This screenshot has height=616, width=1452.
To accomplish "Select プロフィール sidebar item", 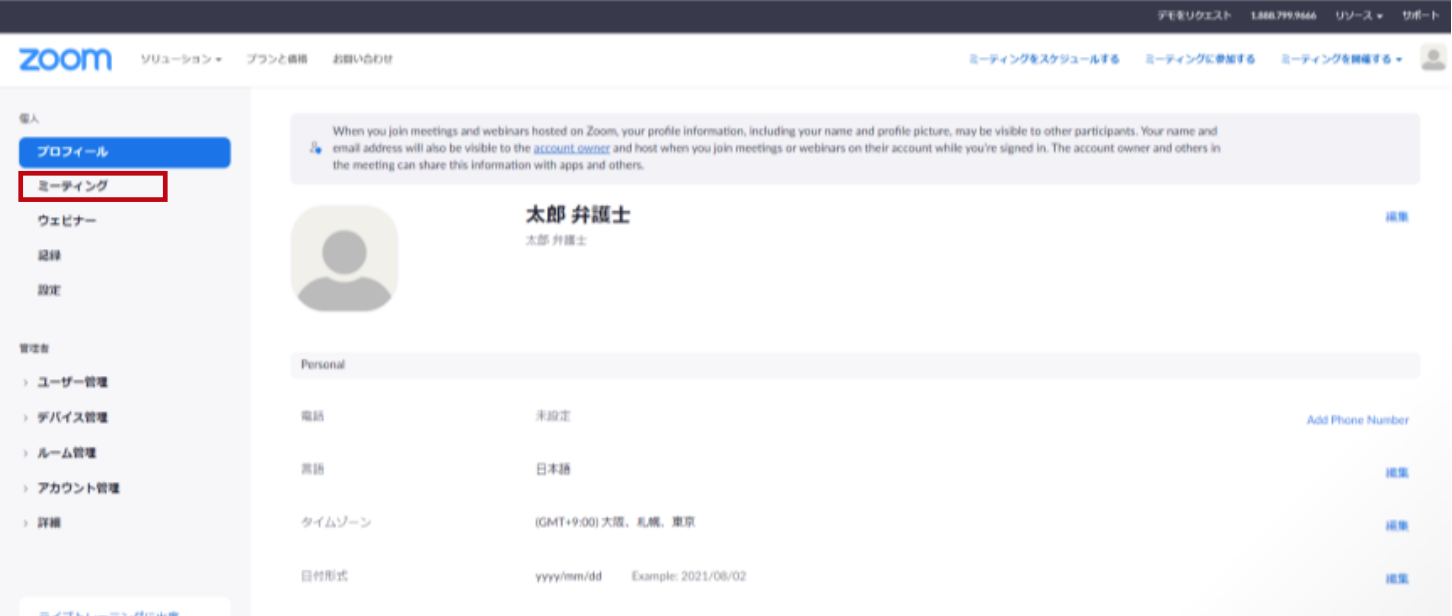I will point(72,152).
